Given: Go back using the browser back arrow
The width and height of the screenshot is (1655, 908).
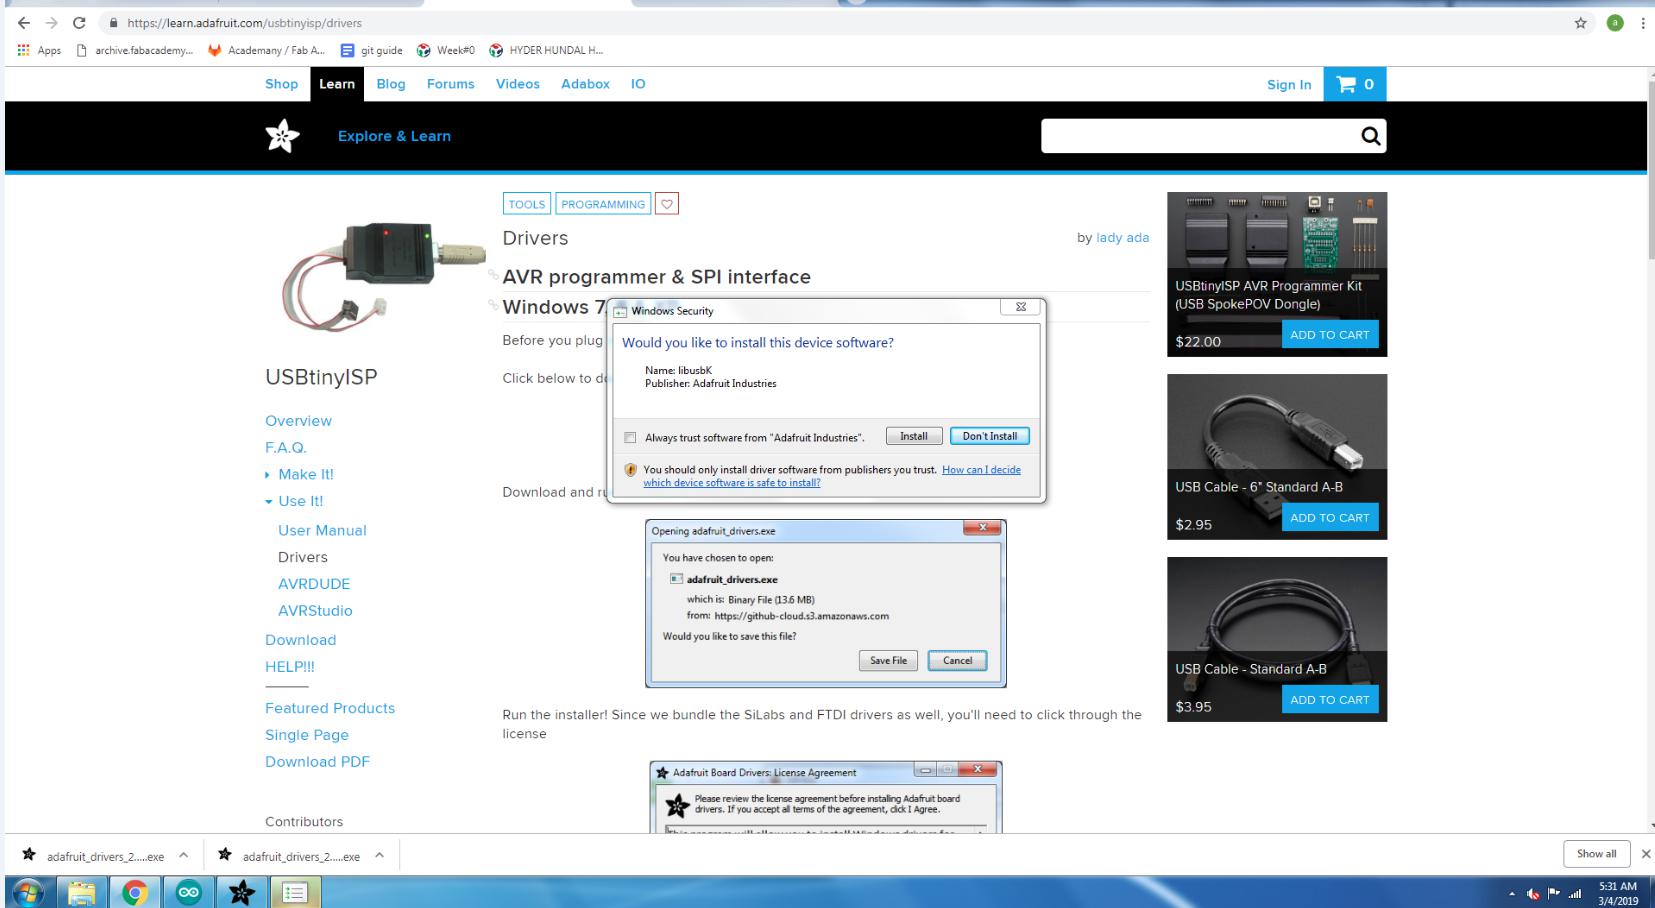Looking at the screenshot, I should click(x=23, y=23).
